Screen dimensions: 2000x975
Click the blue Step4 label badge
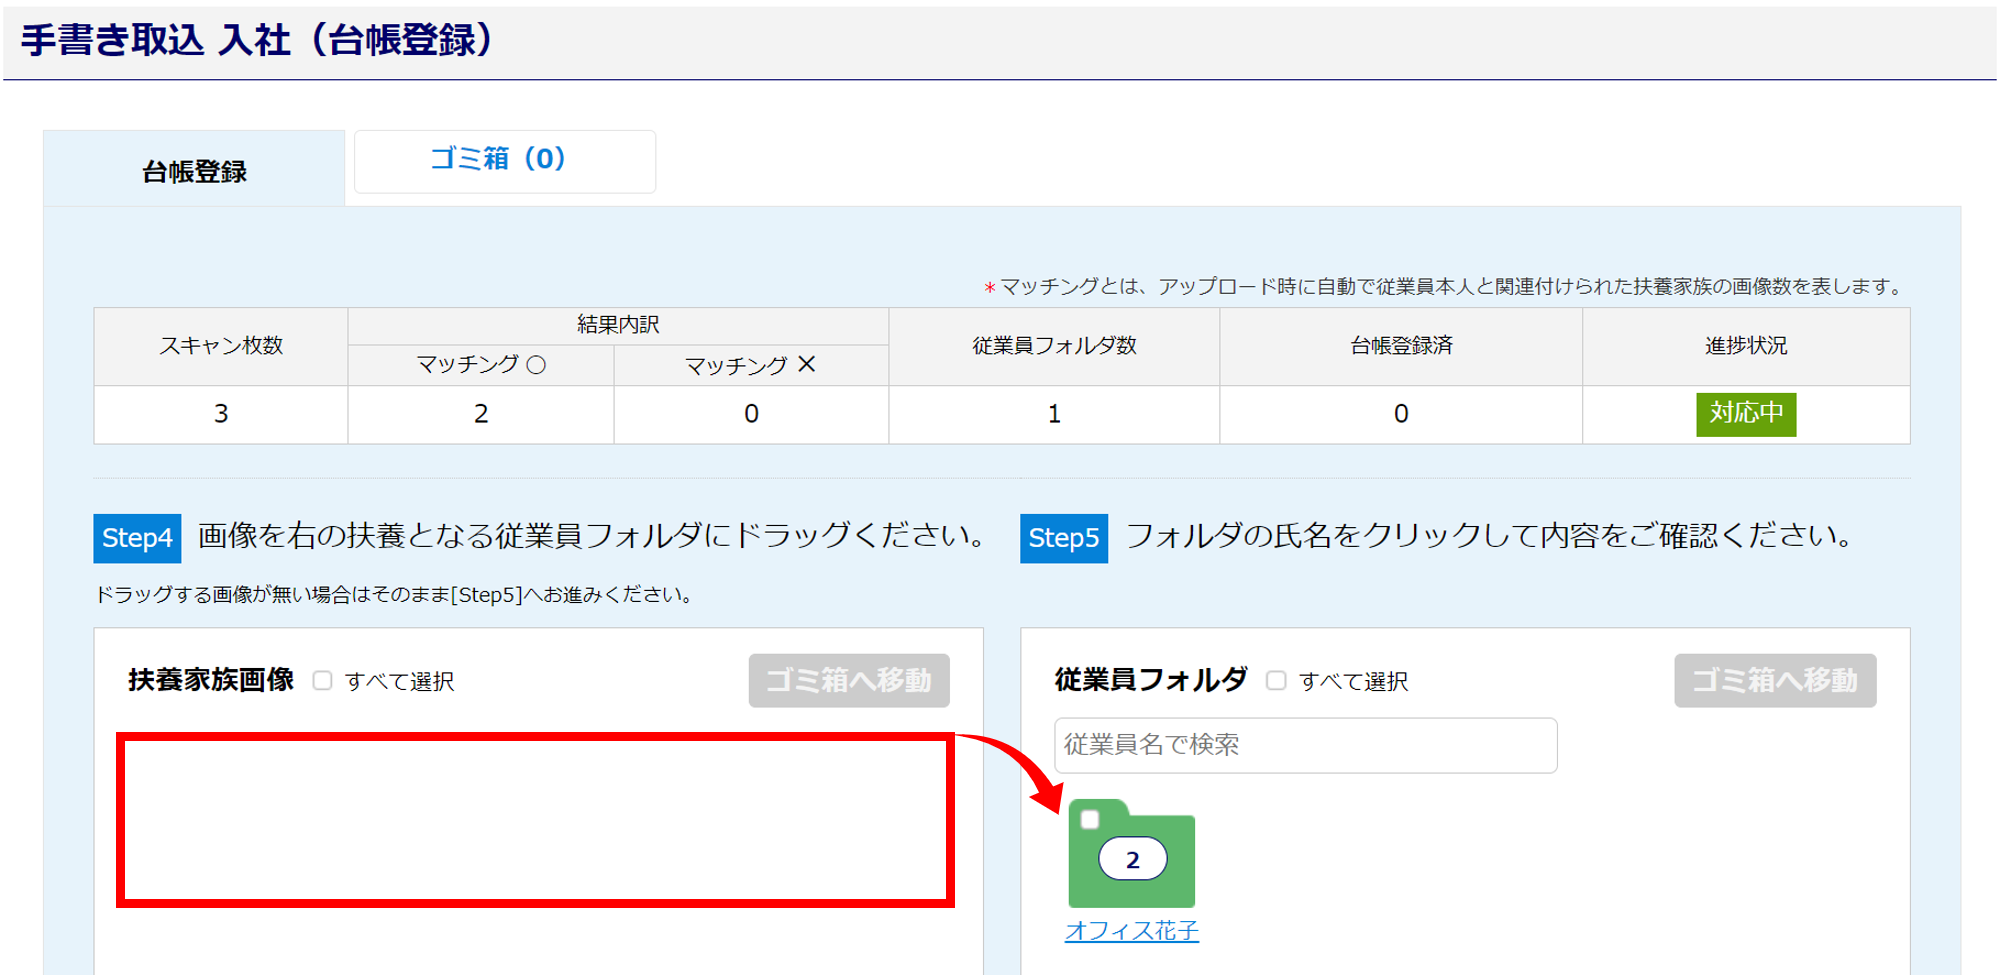tap(137, 538)
